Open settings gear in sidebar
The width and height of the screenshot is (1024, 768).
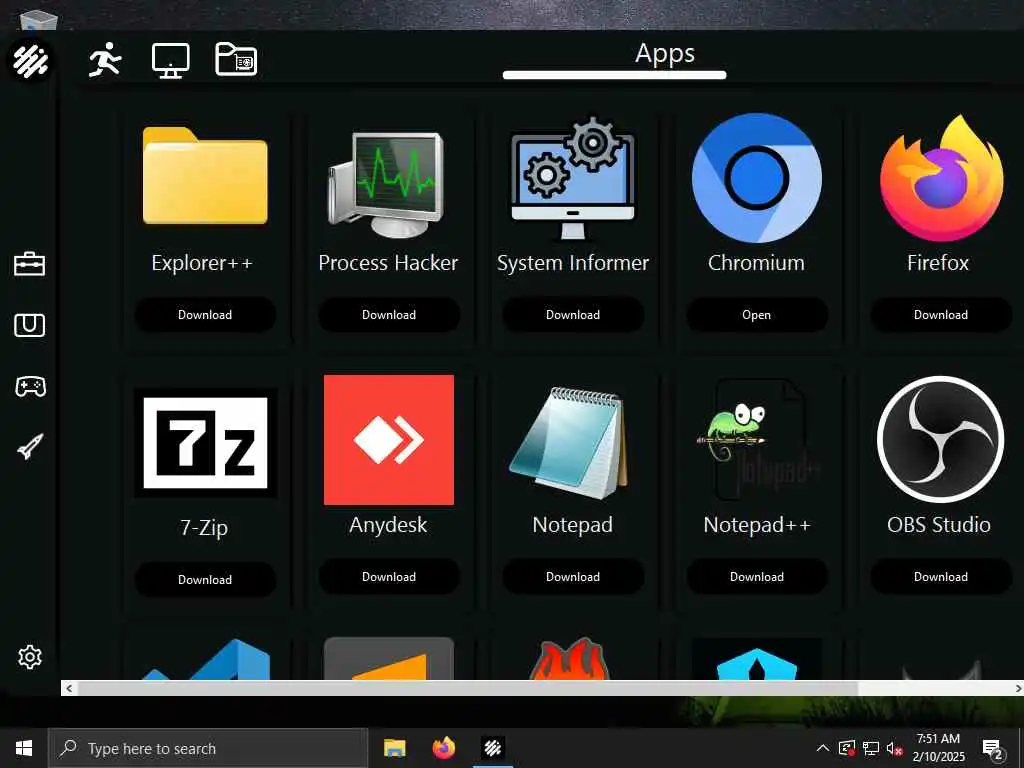(30, 657)
